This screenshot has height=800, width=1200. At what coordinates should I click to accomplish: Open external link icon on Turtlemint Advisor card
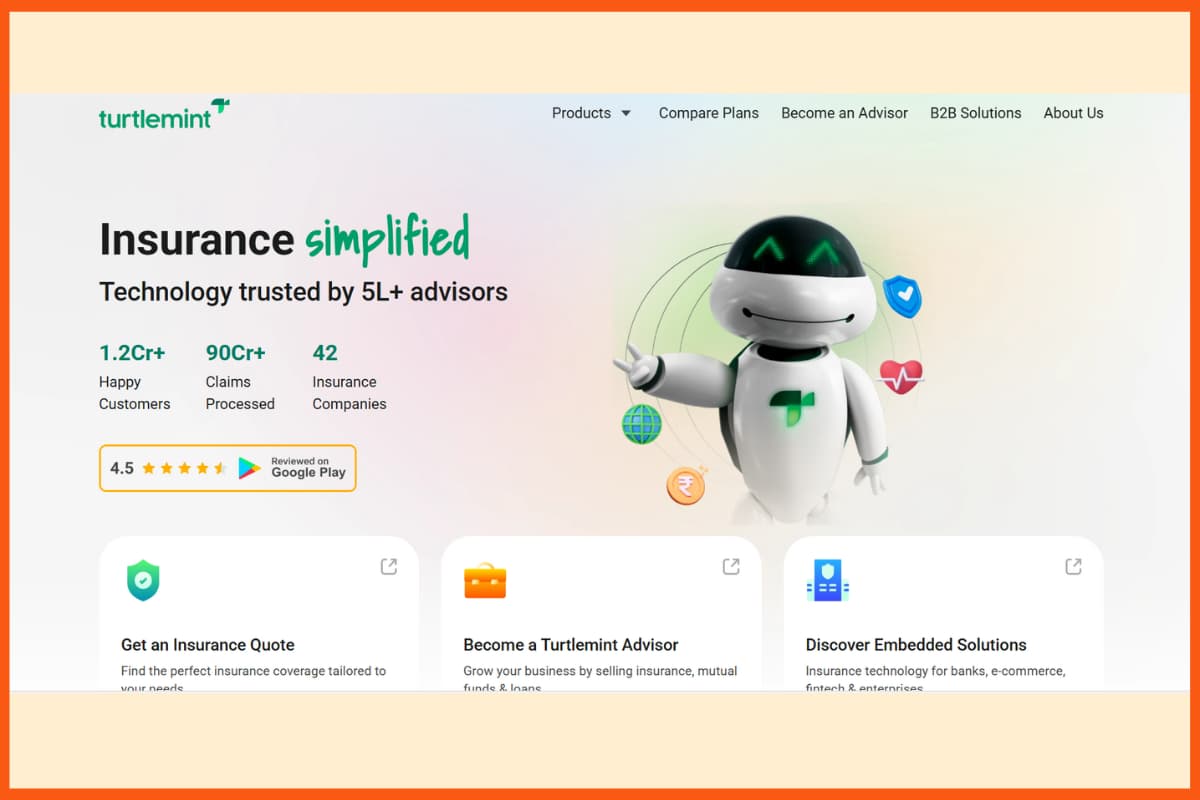coord(731,567)
